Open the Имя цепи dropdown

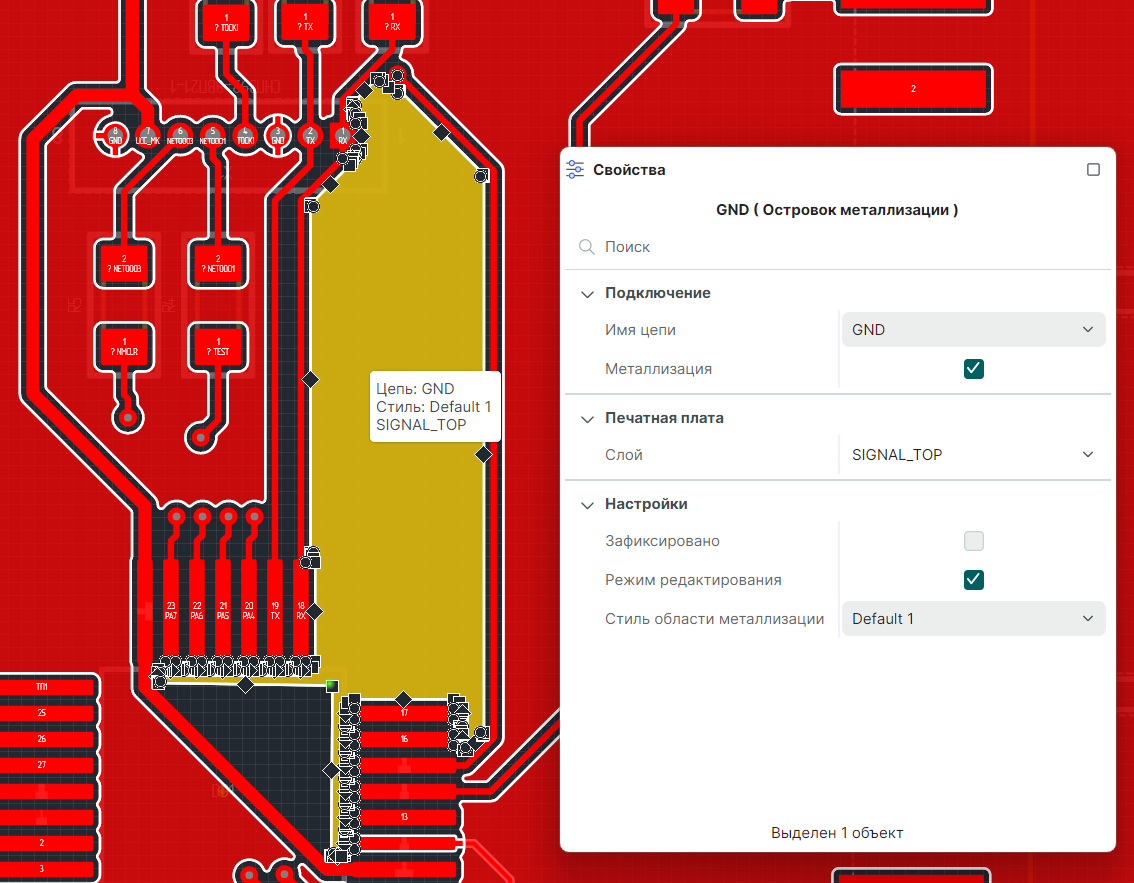973,329
